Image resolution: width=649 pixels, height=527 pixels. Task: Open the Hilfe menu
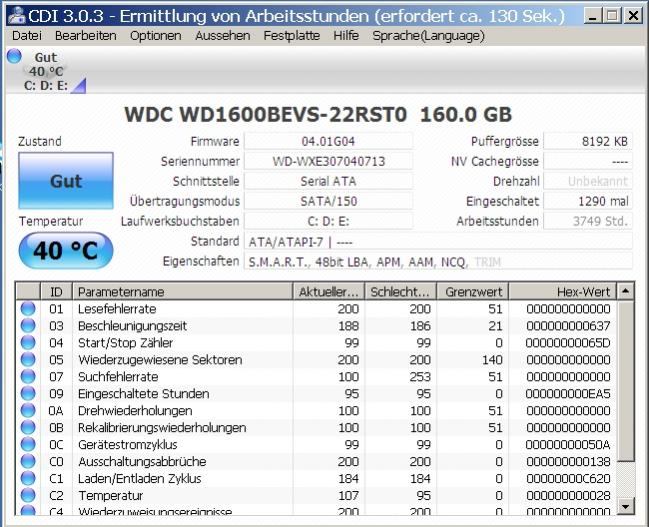coord(346,36)
